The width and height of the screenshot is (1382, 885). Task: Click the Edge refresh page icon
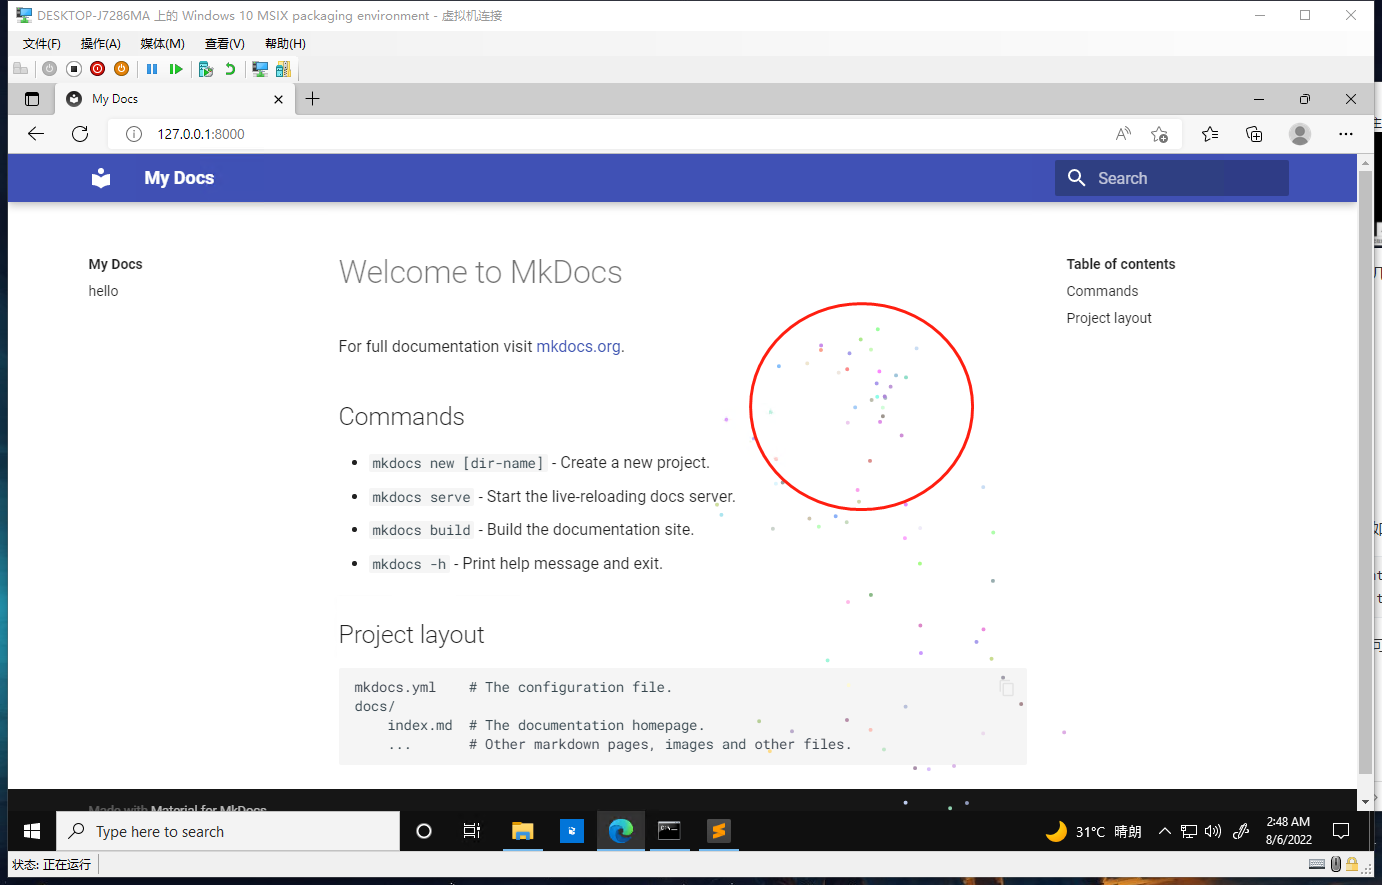click(80, 134)
